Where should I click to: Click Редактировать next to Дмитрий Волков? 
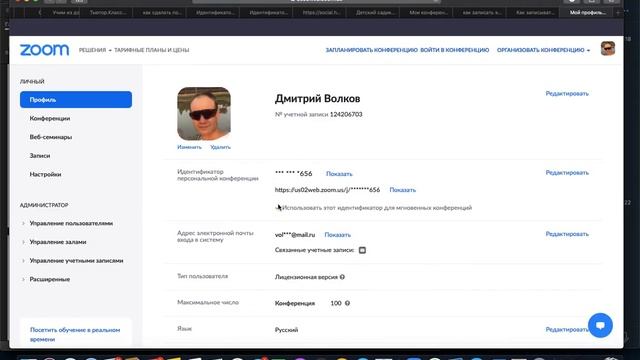pyautogui.click(x=567, y=93)
